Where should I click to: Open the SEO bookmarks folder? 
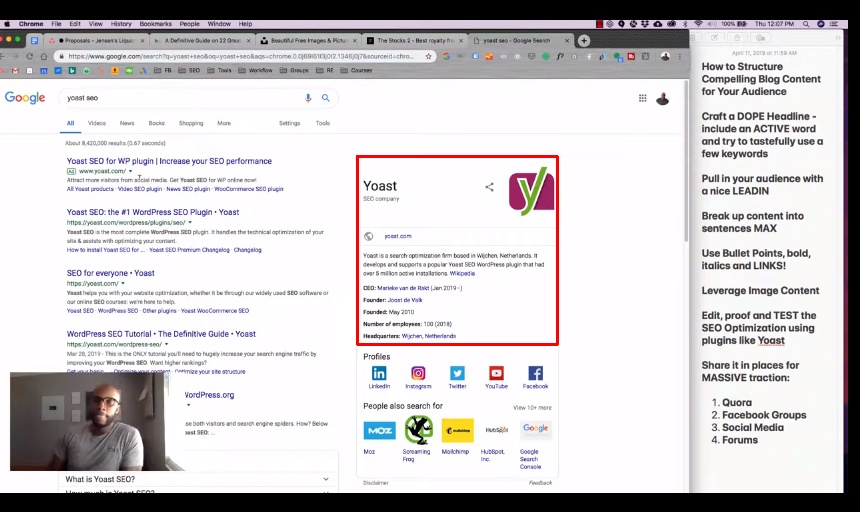[x=189, y=70]
